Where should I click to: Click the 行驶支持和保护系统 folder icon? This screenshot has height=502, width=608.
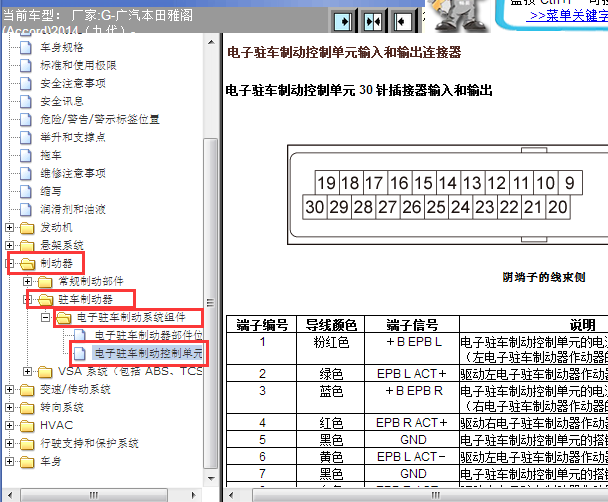click(x=27, y=443)
